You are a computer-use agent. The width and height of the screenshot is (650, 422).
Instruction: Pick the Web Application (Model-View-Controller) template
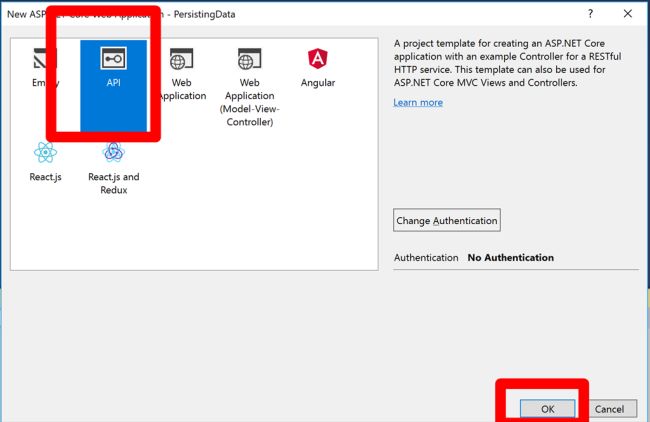tap(250, 86)
